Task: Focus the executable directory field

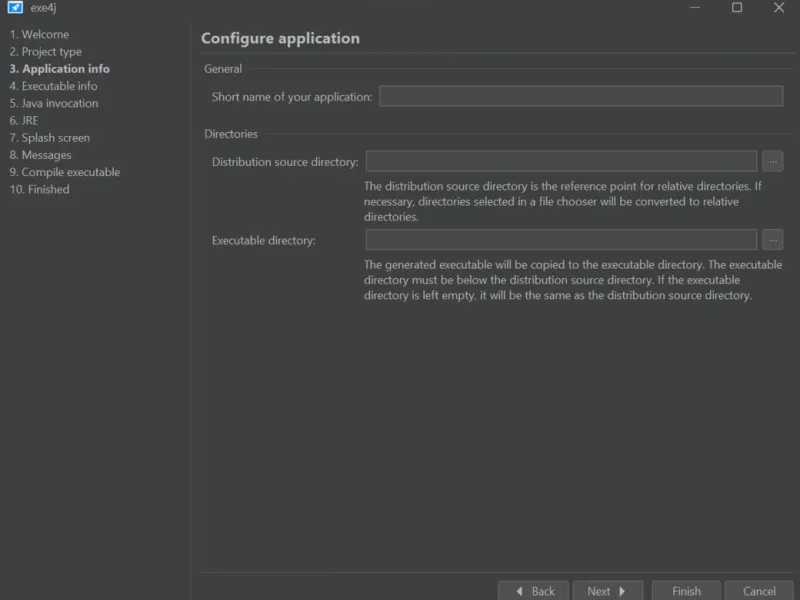Action: coord(561,240)
